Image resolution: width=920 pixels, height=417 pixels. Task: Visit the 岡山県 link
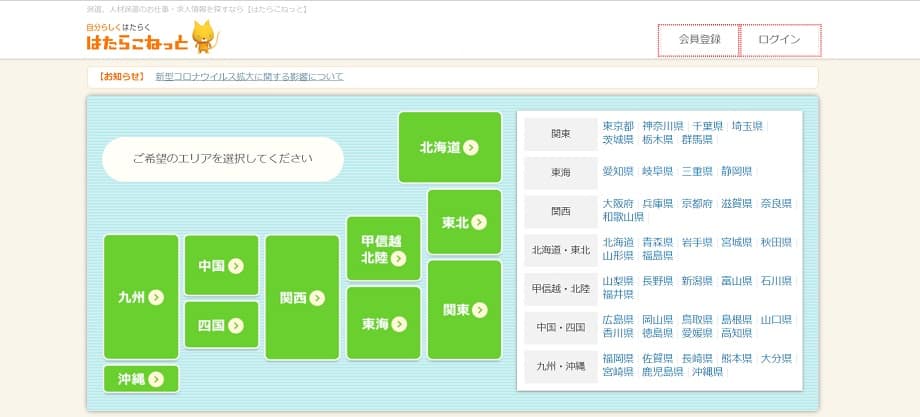point(658,320)
